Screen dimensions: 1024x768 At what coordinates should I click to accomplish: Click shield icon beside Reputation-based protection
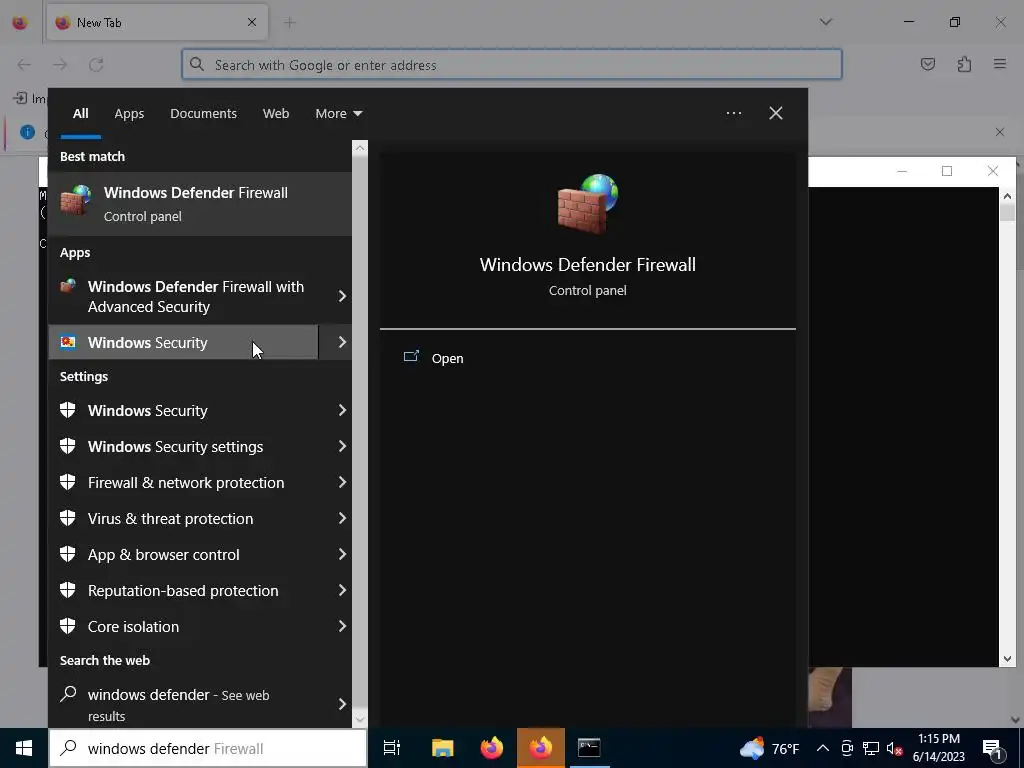(68, 590)
